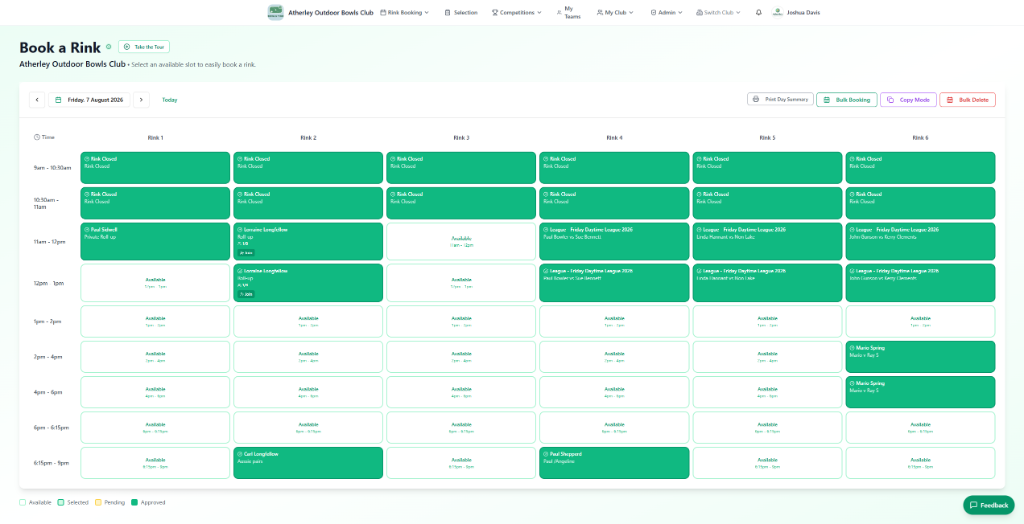Click status icon on Mario Spring 2pm booking
Screen dimensions: 1024x524
pos(852,348)
